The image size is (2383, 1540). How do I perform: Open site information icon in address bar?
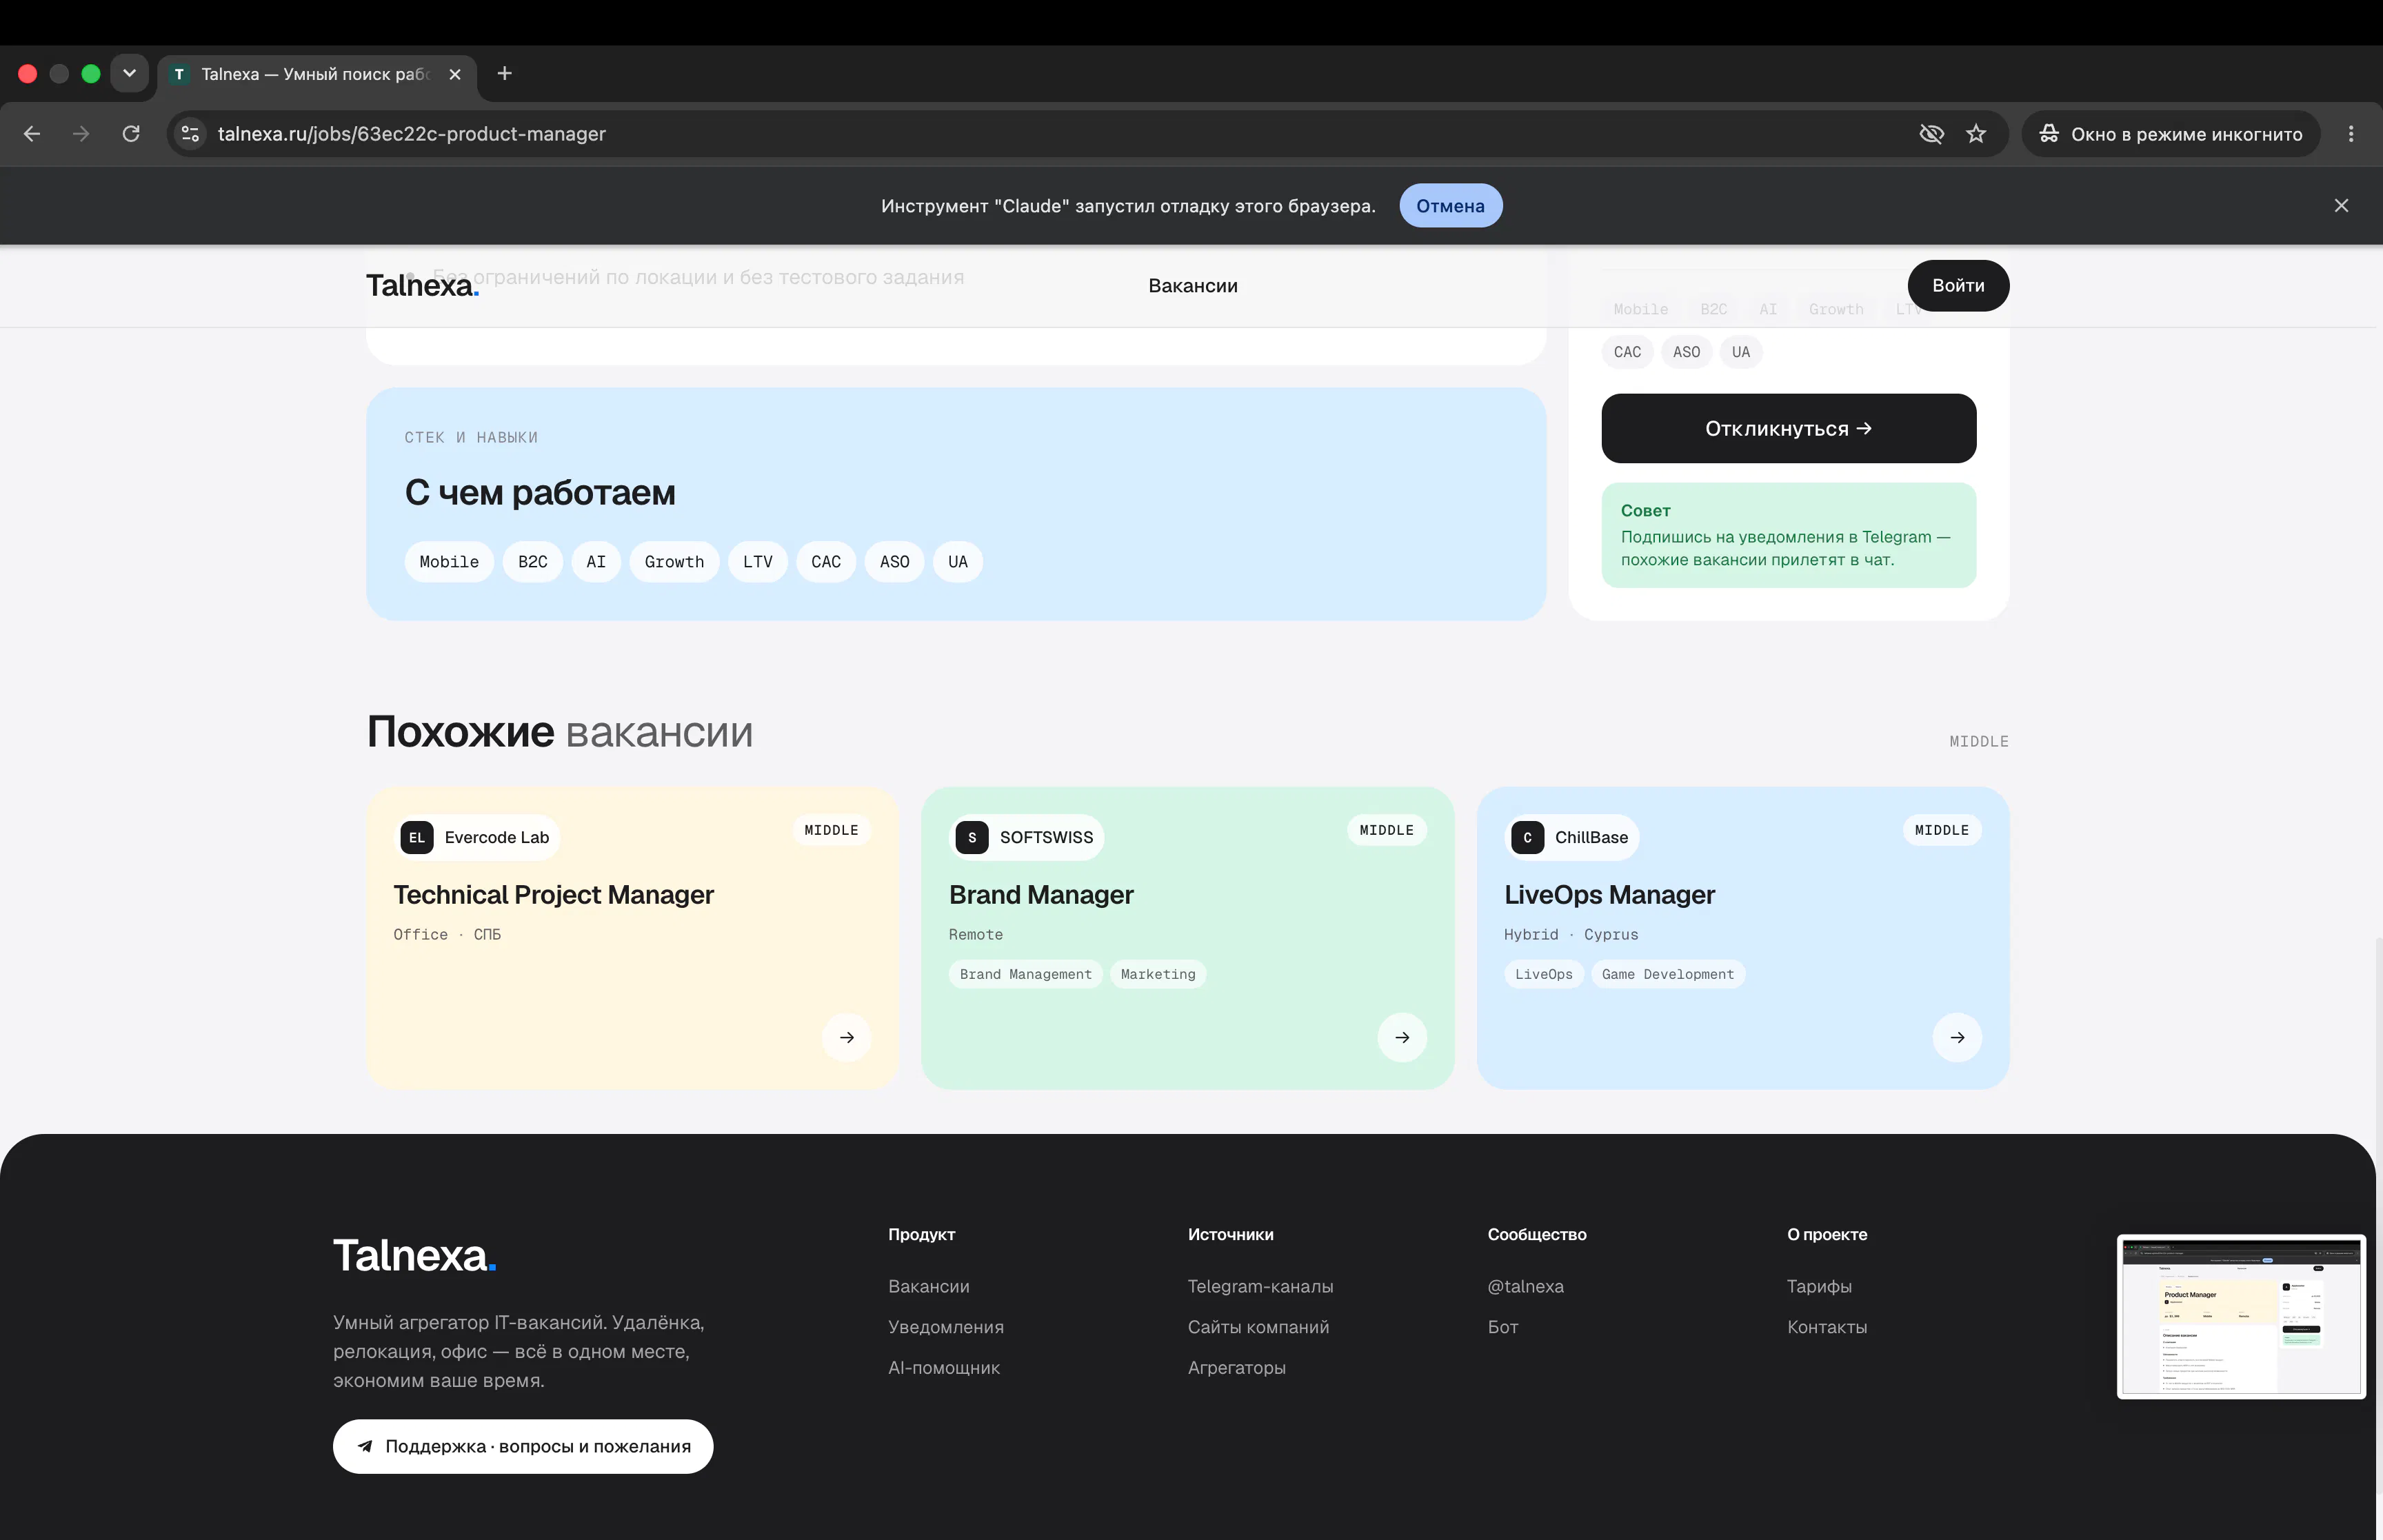(x=190, y=134)
